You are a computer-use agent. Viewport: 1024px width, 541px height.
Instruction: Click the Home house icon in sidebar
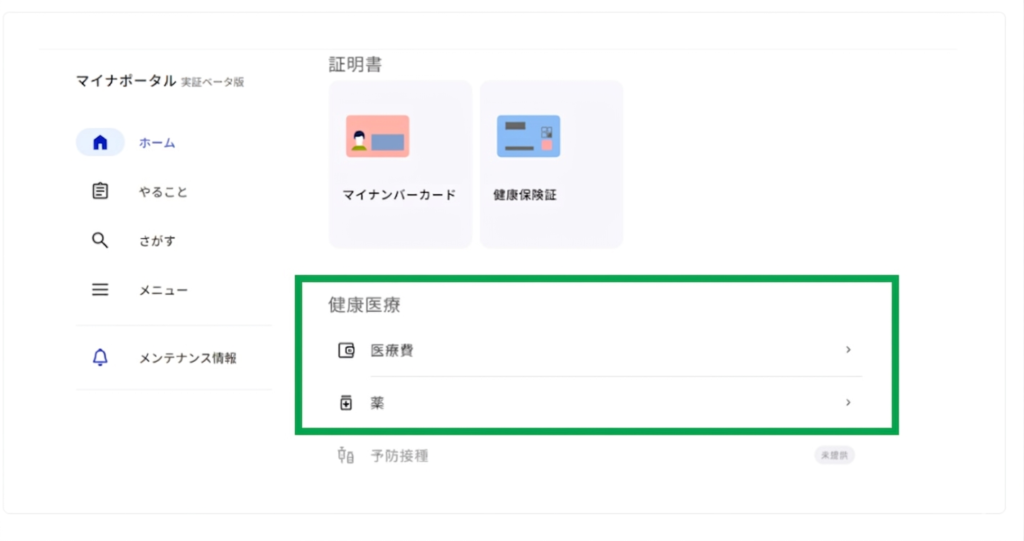(100, 142)
